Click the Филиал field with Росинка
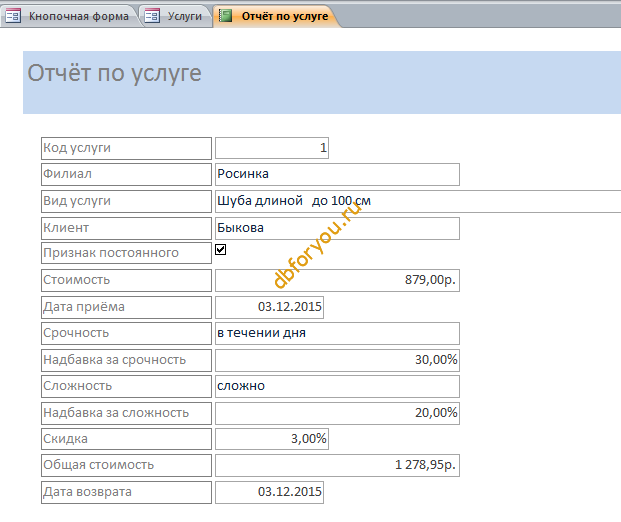The width and height of the screenshot is (621, 522). pos(337,174)
